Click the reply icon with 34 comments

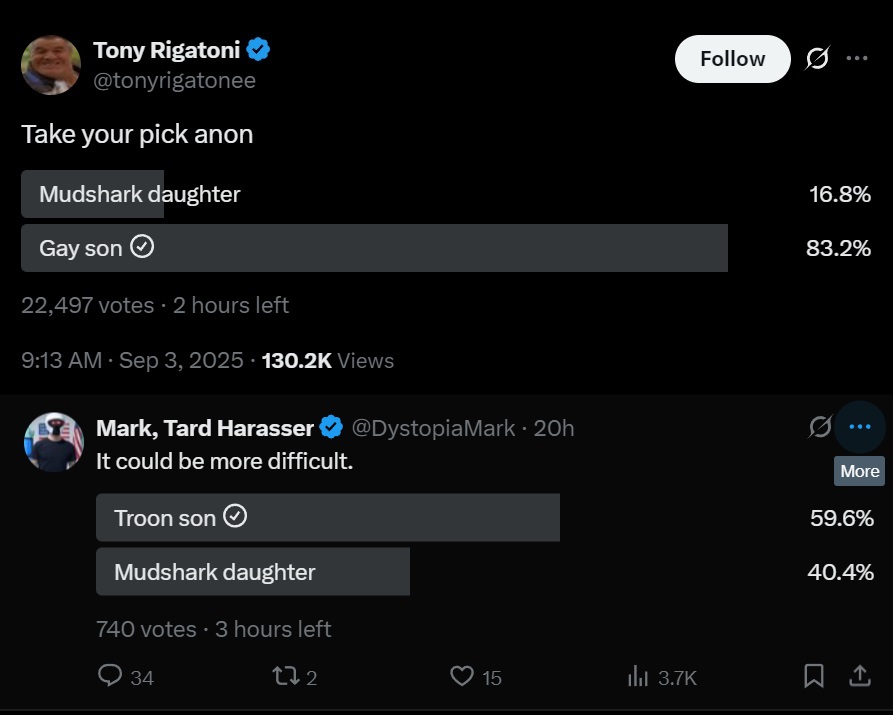(x=110, y=677)
